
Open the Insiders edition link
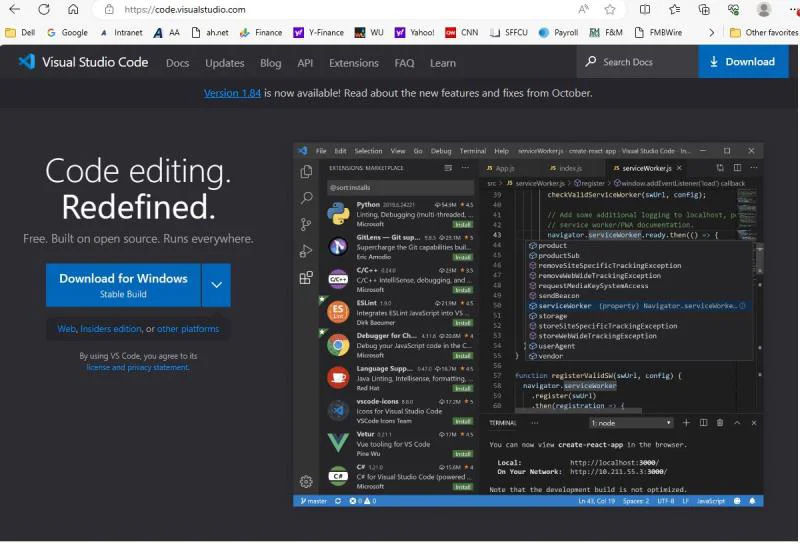coord(111,329)
